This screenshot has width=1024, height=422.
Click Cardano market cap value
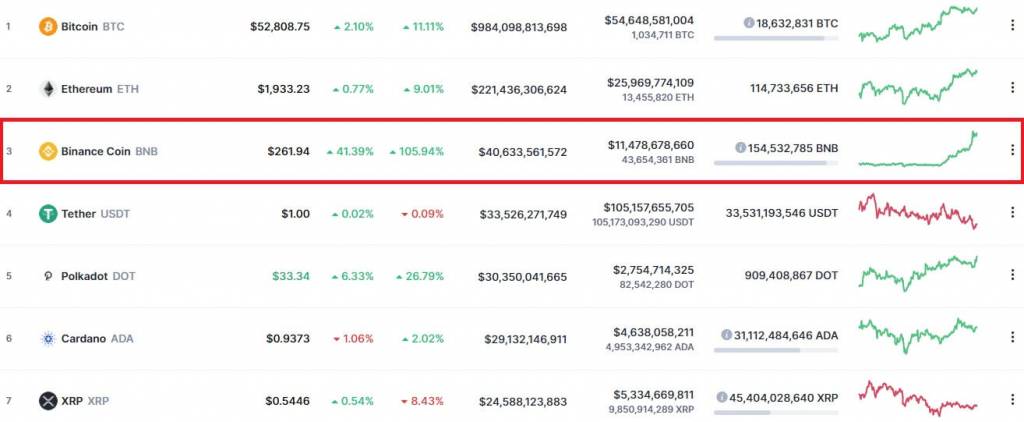click(x=519, y=339)
